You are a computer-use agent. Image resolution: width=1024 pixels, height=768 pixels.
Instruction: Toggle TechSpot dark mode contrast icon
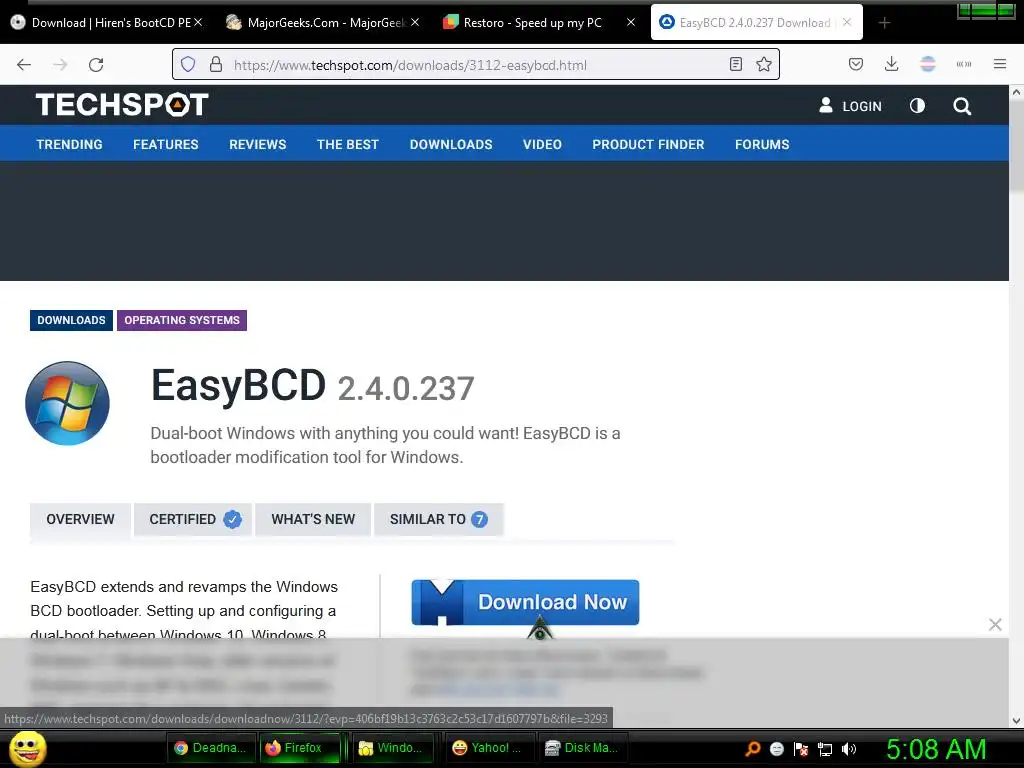tap(917, 106)
